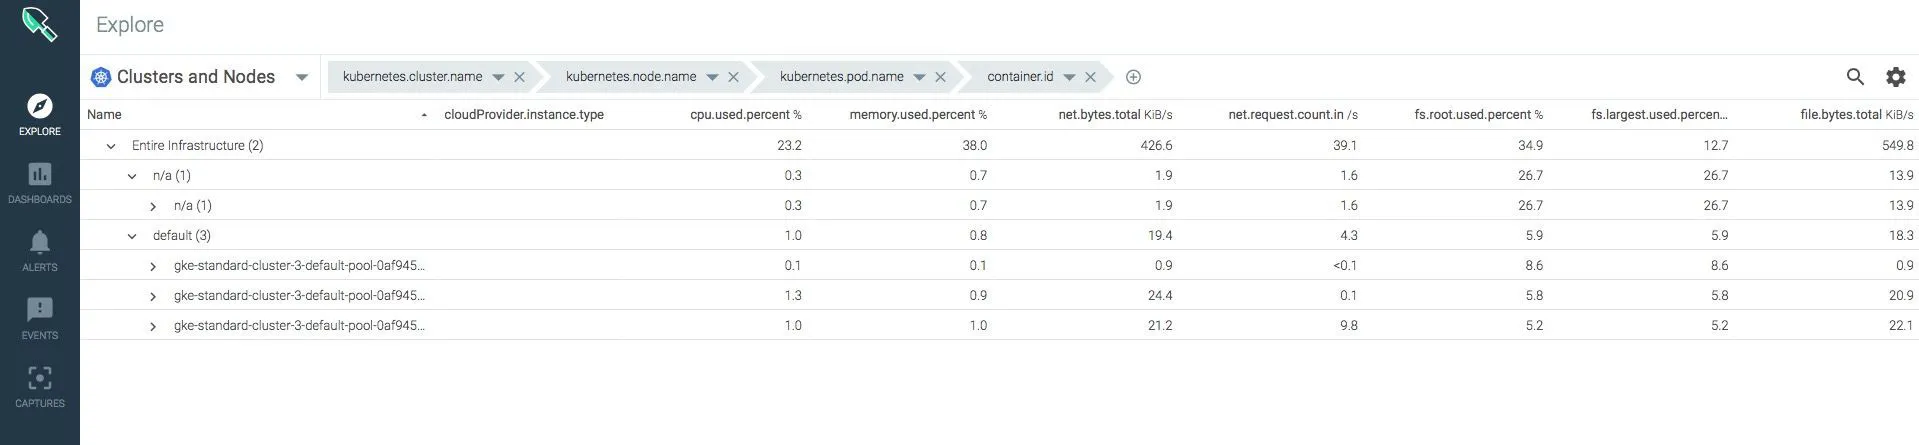This screenshot has height=445, width=1919.
Task: Open Captures from the sidebar
Action: coord(40,379)
